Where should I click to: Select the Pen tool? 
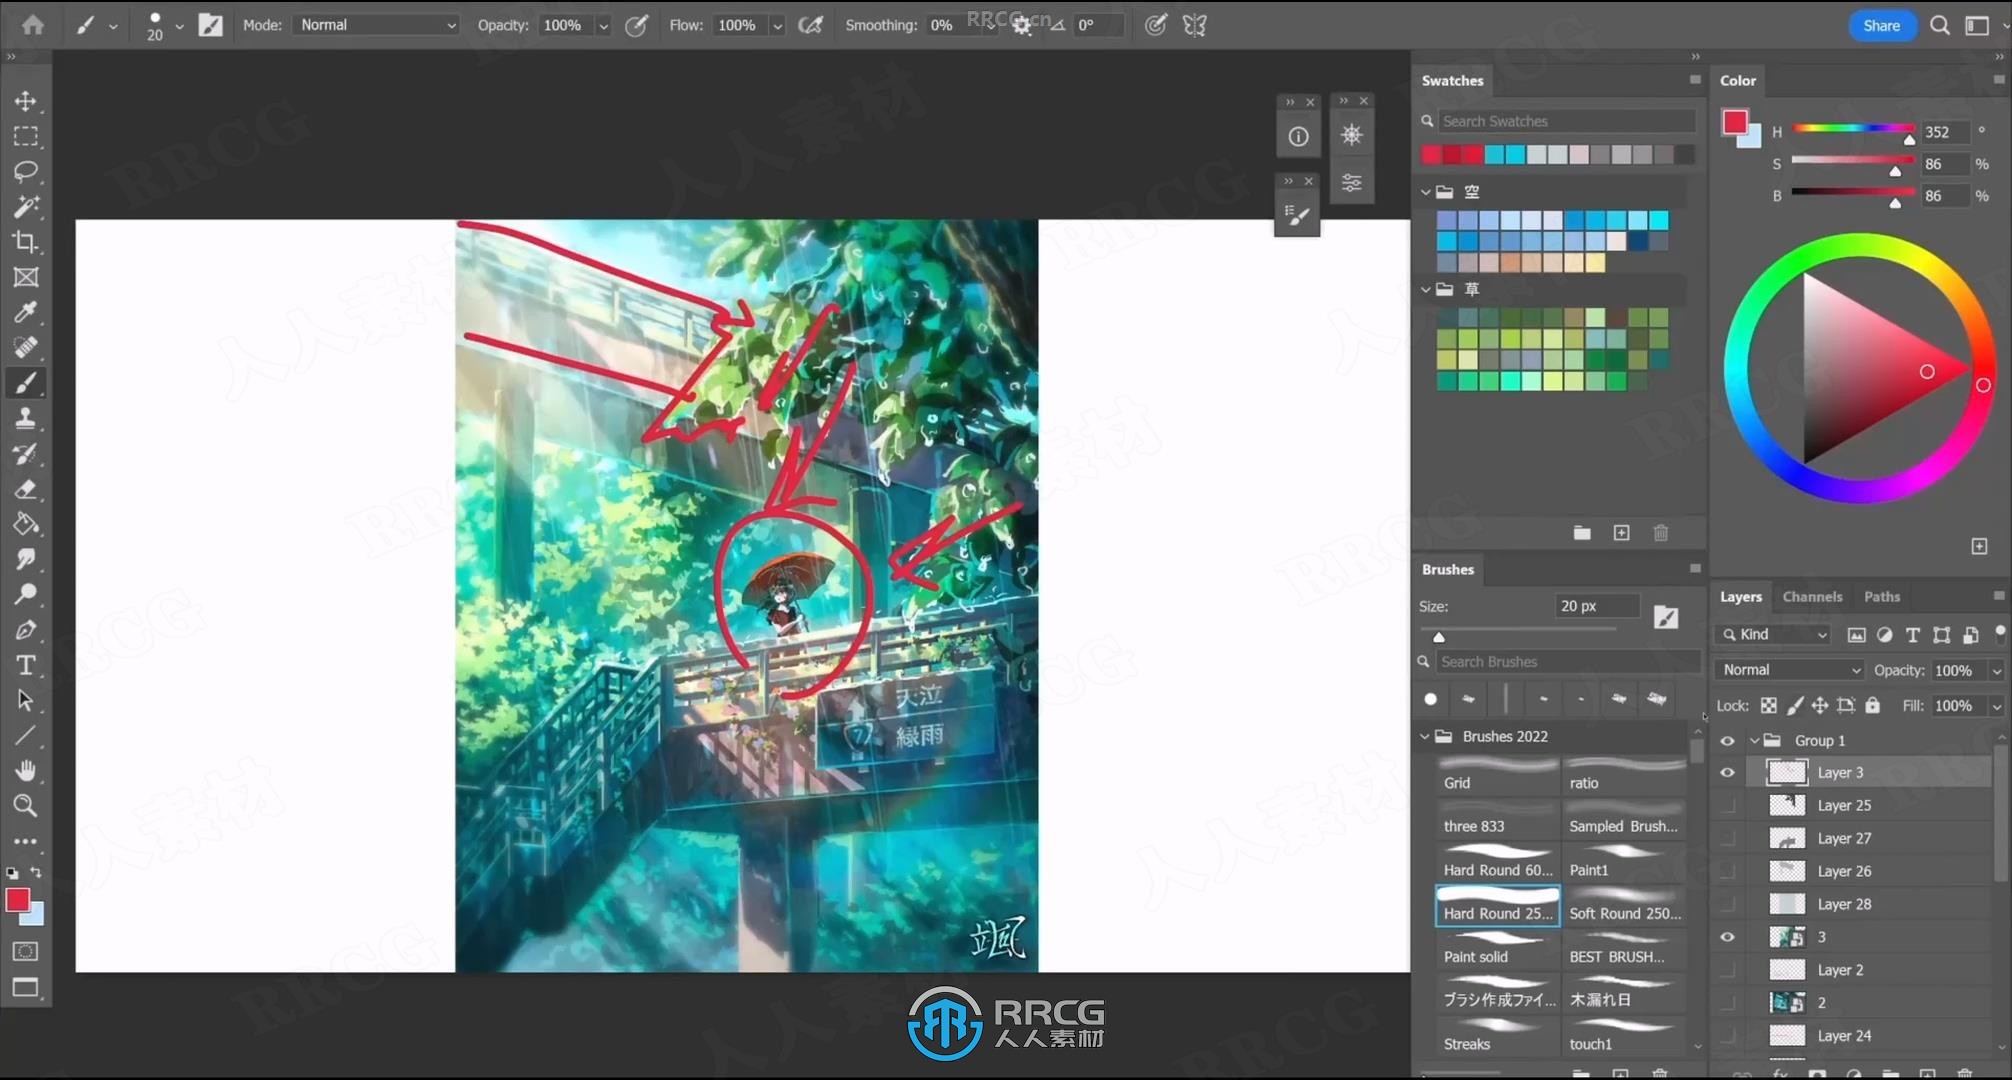pos(26,630)
